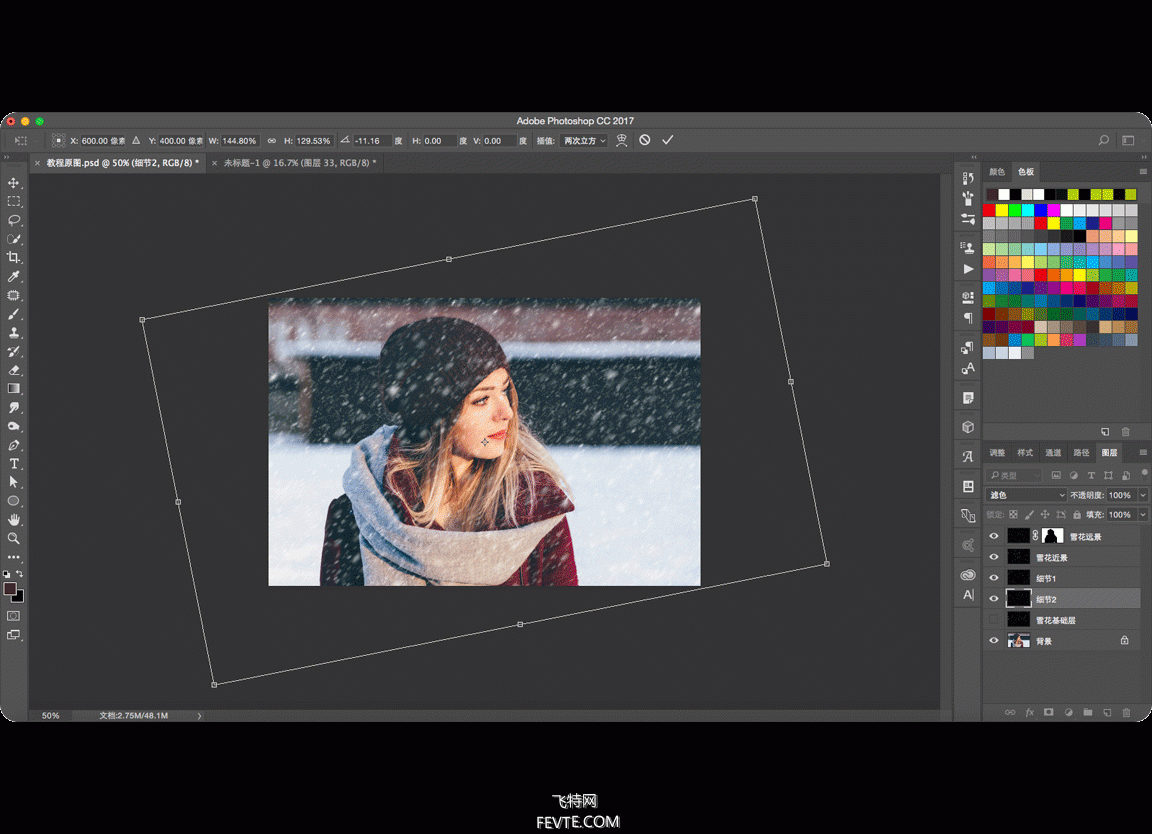Select the Path Selection arrow tool
This screenshot has width=1152, height=834.
click(13, 482)
